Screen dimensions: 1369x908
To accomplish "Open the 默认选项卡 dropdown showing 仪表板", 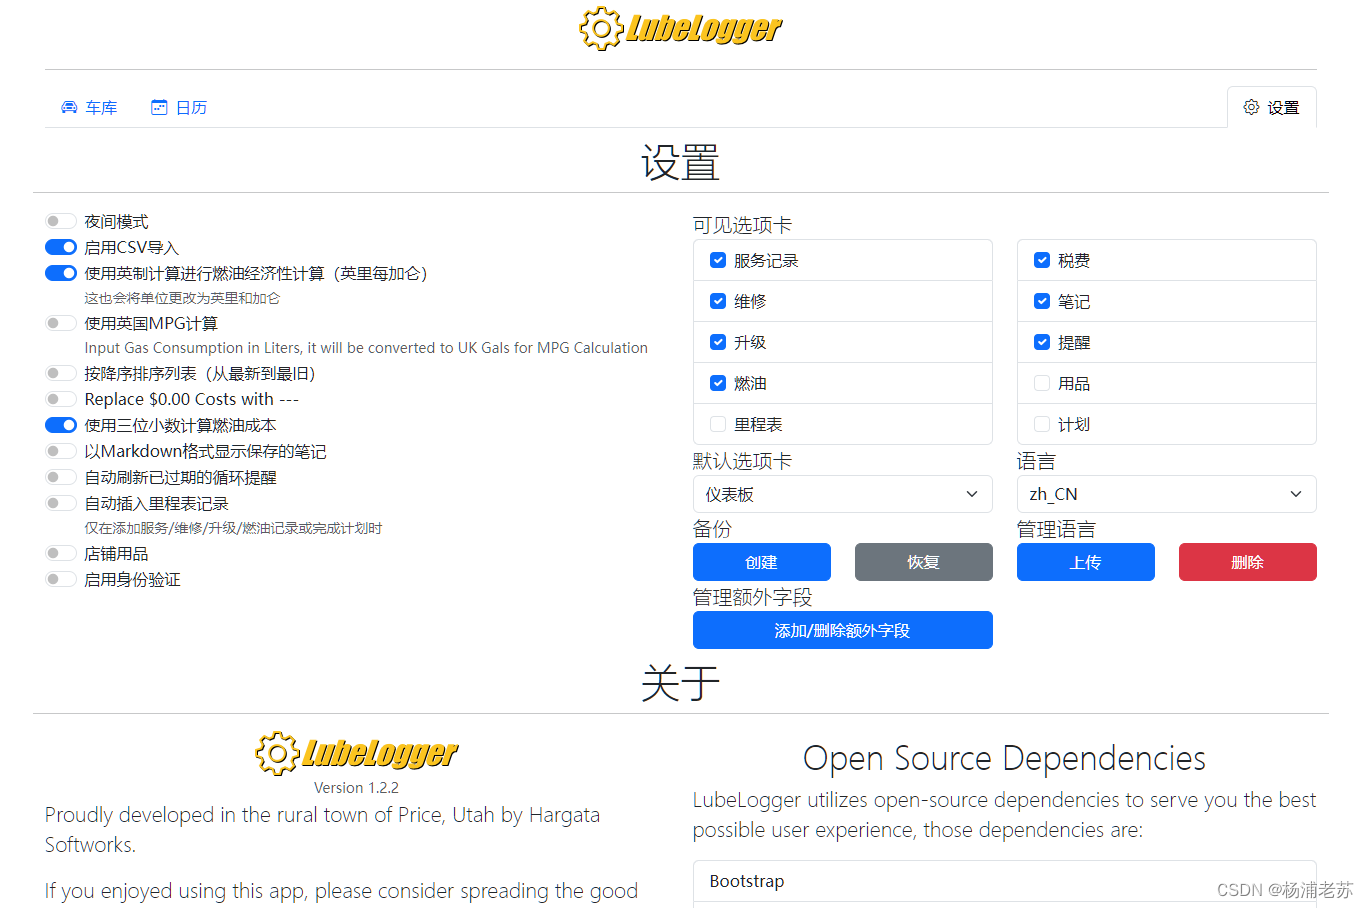I will click(843, 494).
